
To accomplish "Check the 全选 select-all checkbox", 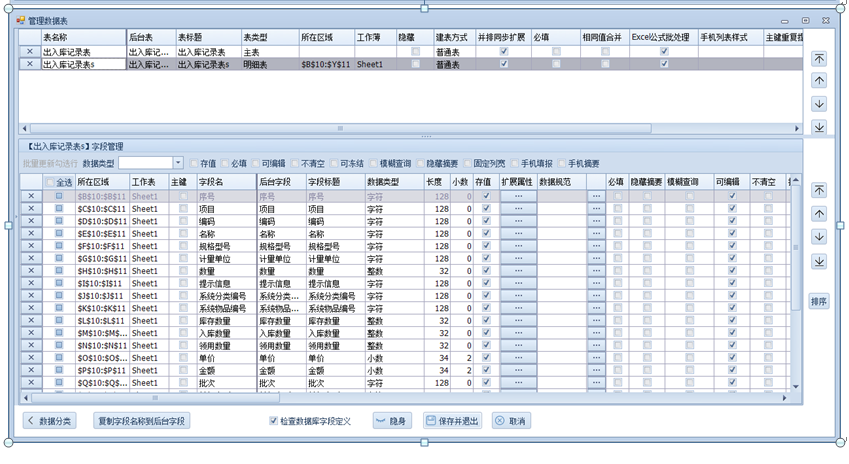I will [x=51, y=183].
